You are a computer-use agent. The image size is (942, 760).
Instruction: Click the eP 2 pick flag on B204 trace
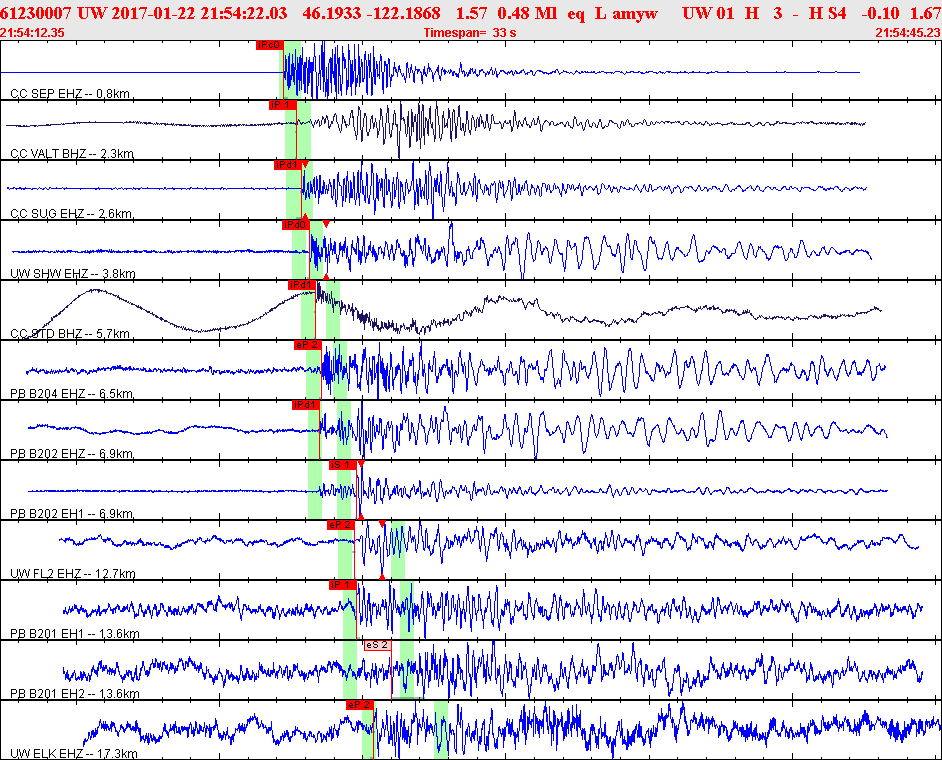[x=307, y=345]
